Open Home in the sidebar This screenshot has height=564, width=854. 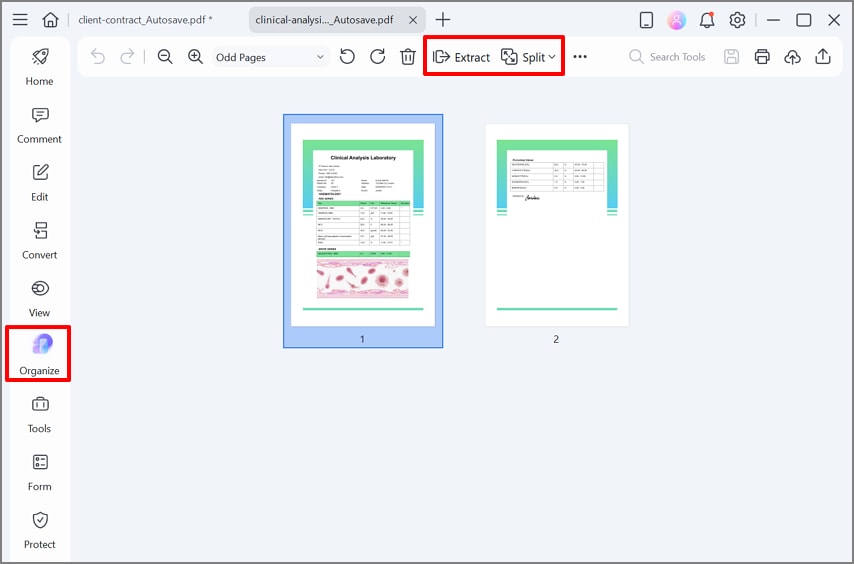click(x=39, y=68)
